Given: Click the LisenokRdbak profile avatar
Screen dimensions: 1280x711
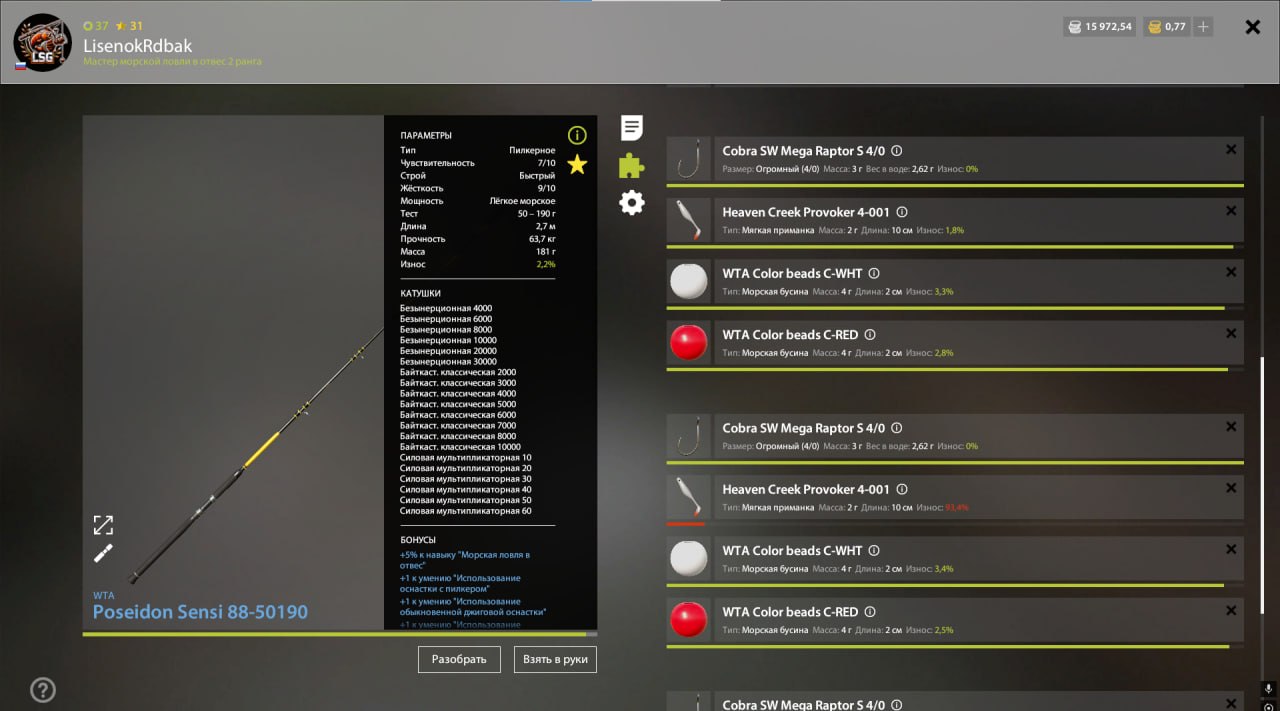Looking at the screenshot, I should [42, 42].
